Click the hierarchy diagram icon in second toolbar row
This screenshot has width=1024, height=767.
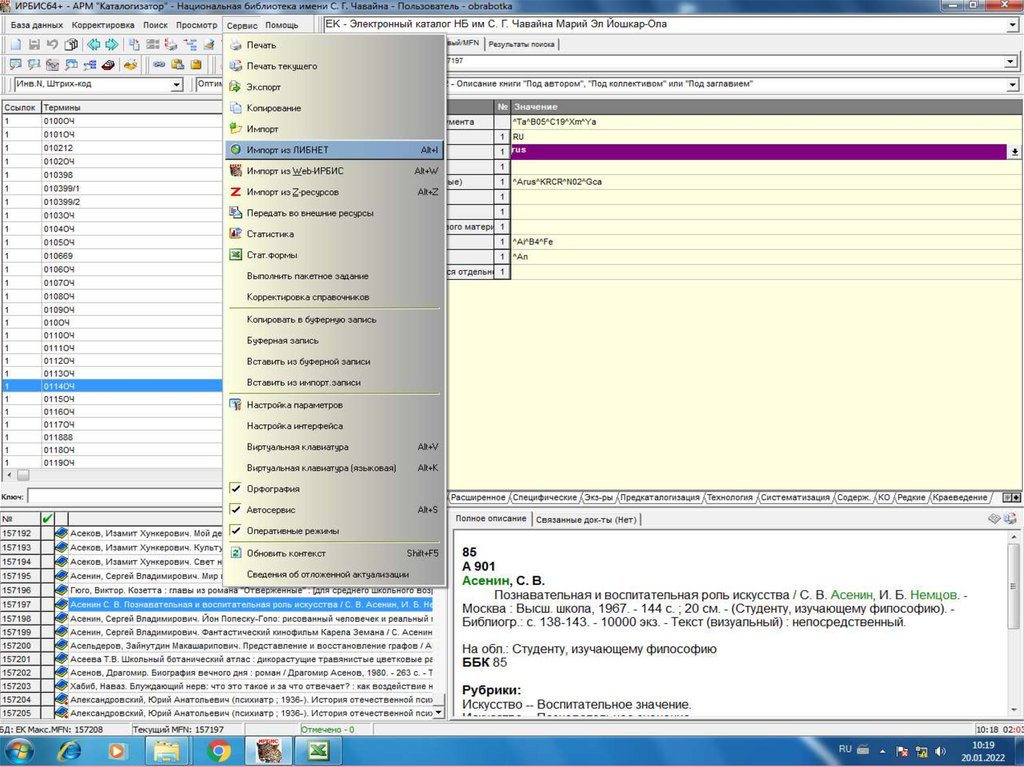[x=89, y=64]
